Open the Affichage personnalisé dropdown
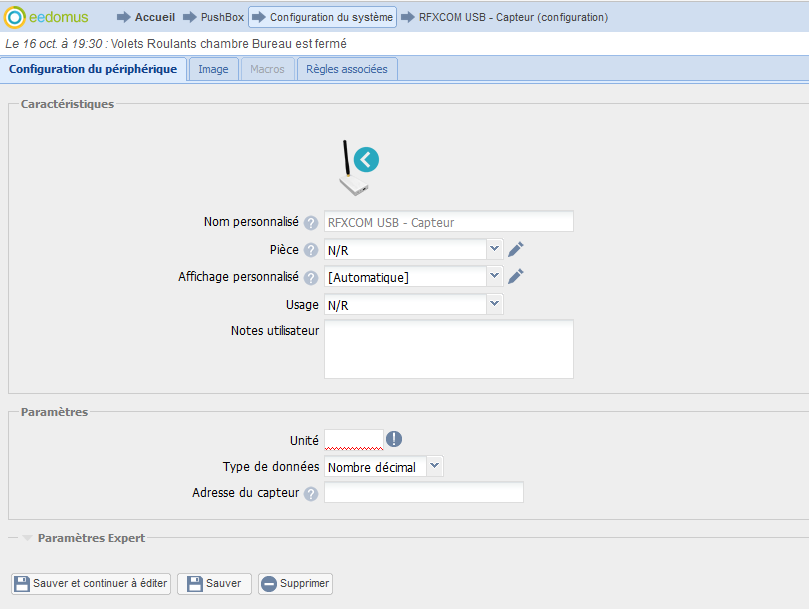This screenshot has width=809, height=610. coord(494,277)
